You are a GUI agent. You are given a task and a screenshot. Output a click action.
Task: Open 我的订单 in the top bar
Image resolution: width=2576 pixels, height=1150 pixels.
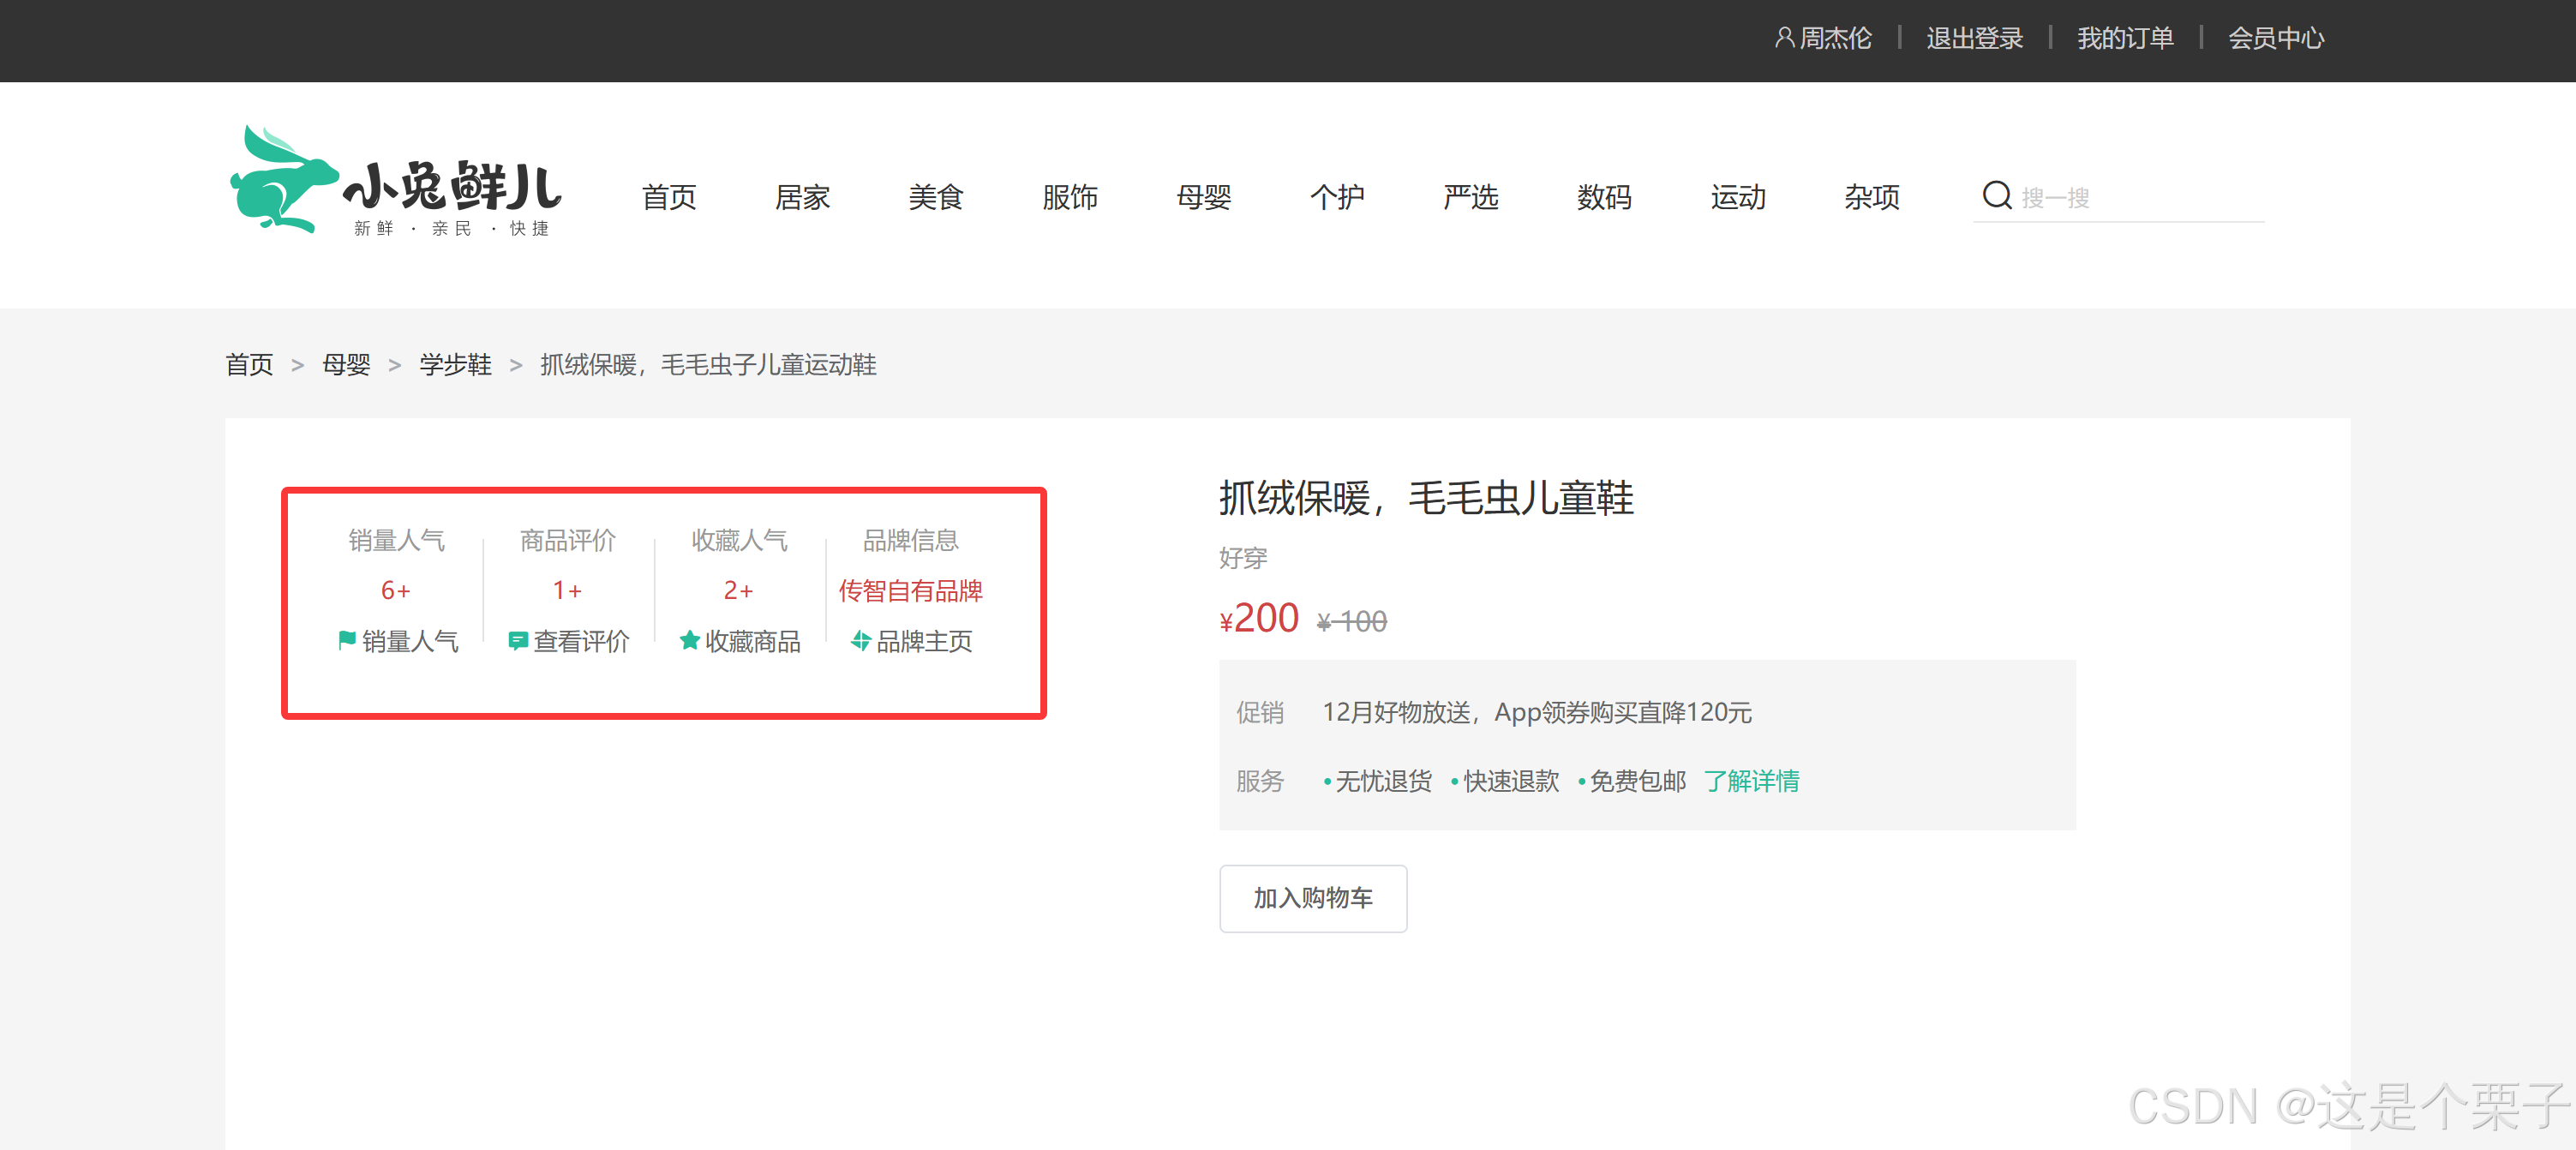coord(2125,38)
